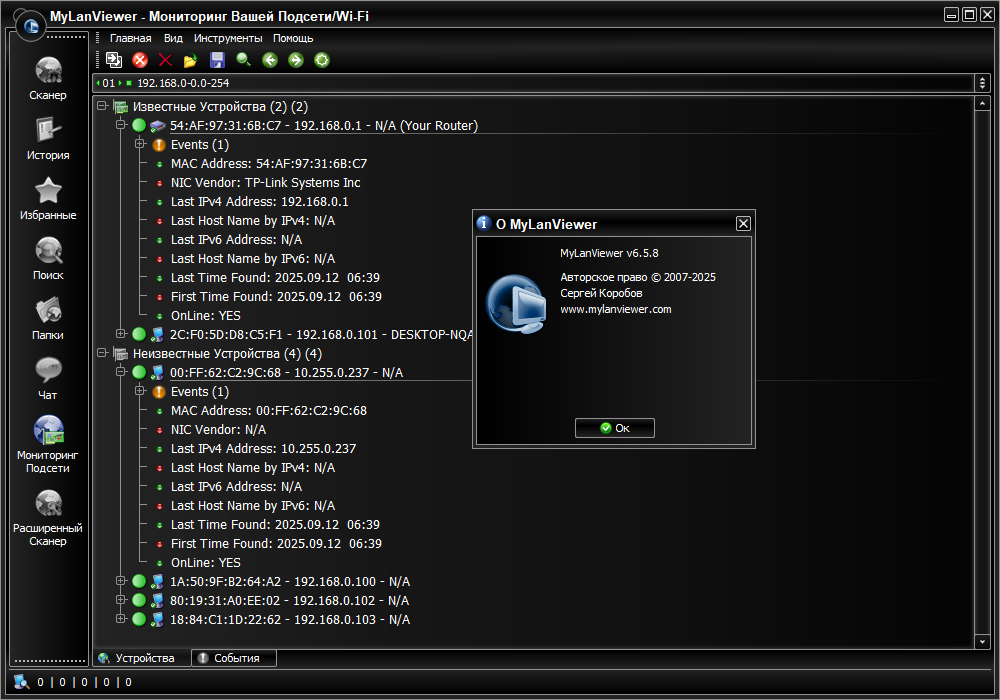Screen dimensions: 1000x700
Task: Select "NIC Vendor: TP-Link Systems Inc" row
Action: pos(265,182)
